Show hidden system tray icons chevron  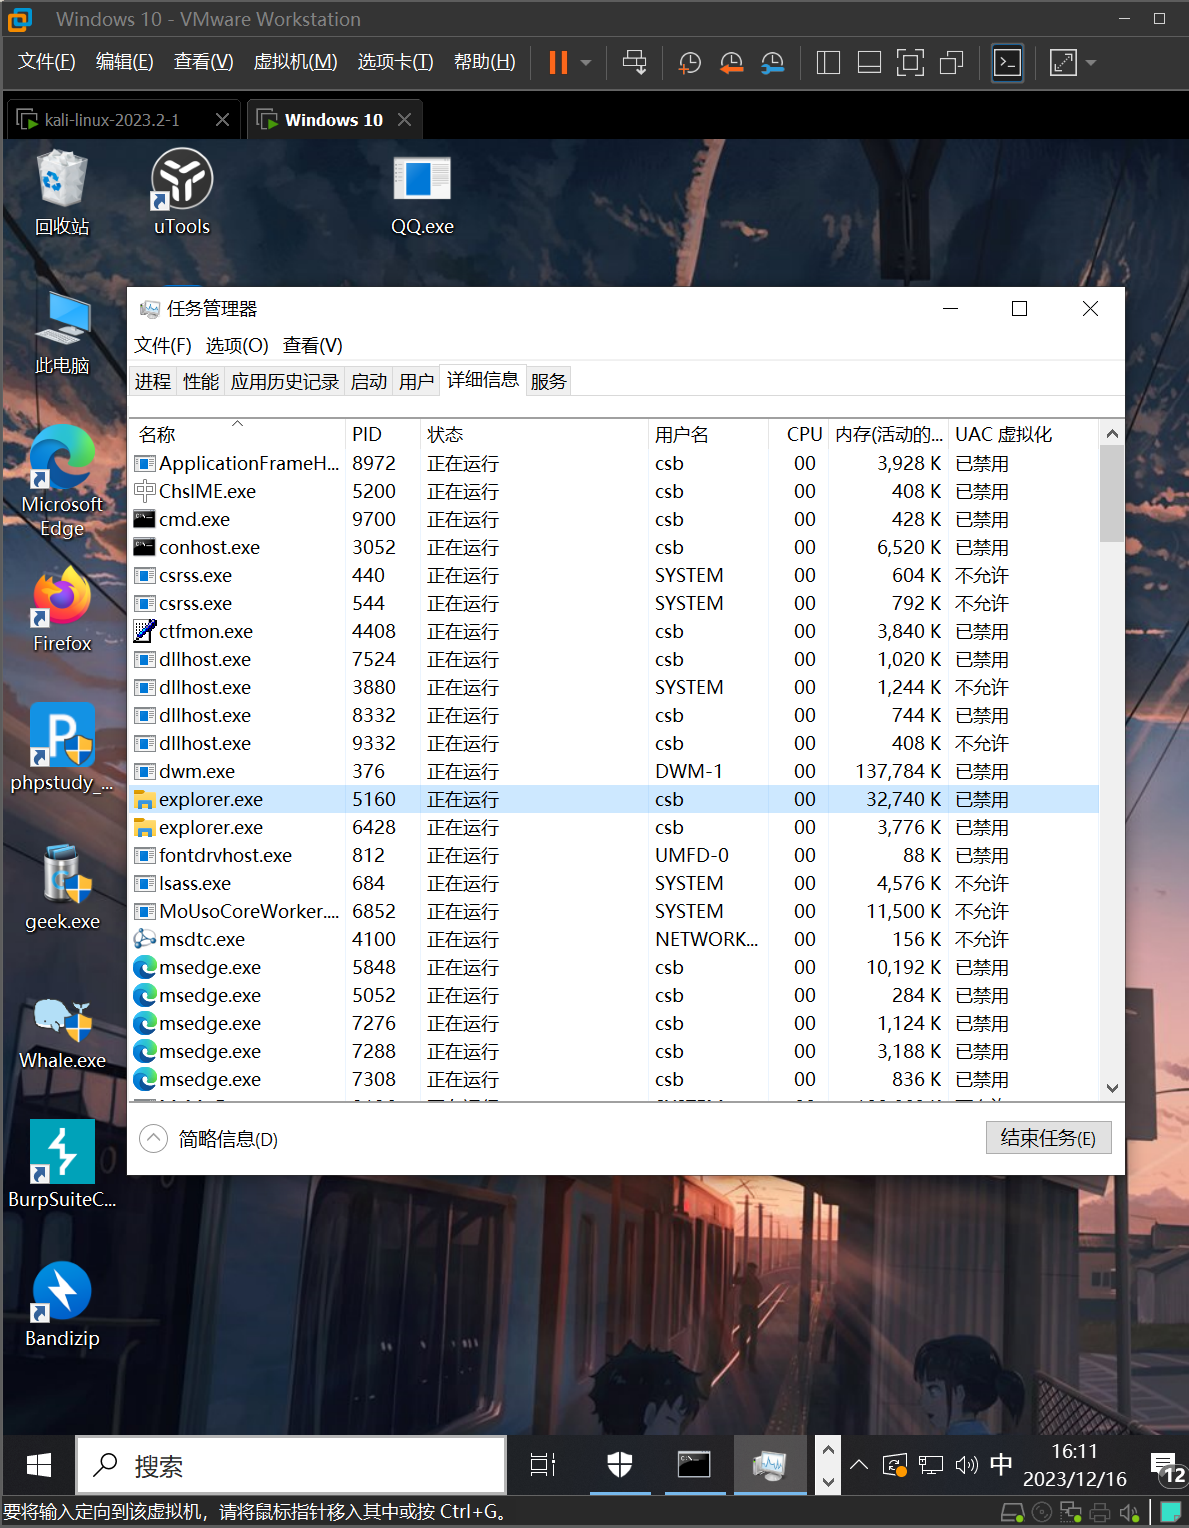click(x=859, y=1466)
